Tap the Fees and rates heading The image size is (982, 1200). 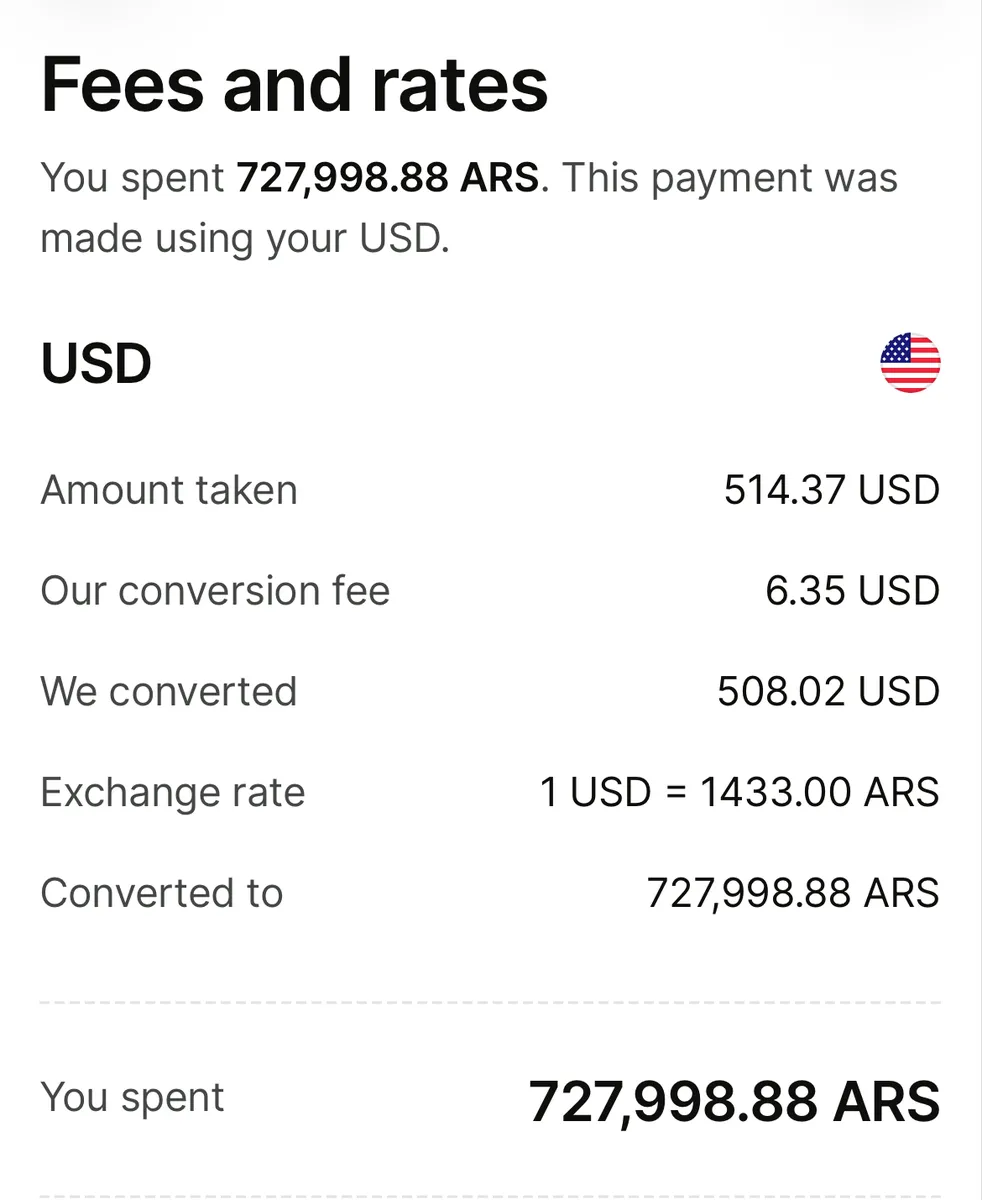pyautogui.click(x=294, y=84)
